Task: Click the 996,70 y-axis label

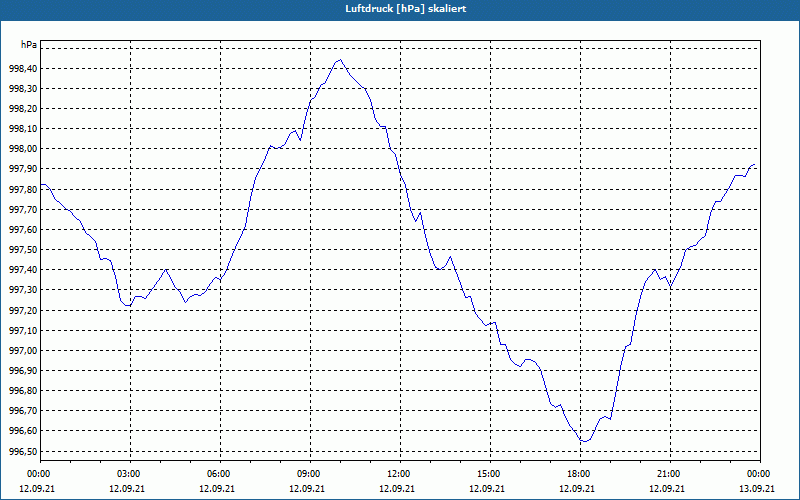Action: tap(23, 411)
